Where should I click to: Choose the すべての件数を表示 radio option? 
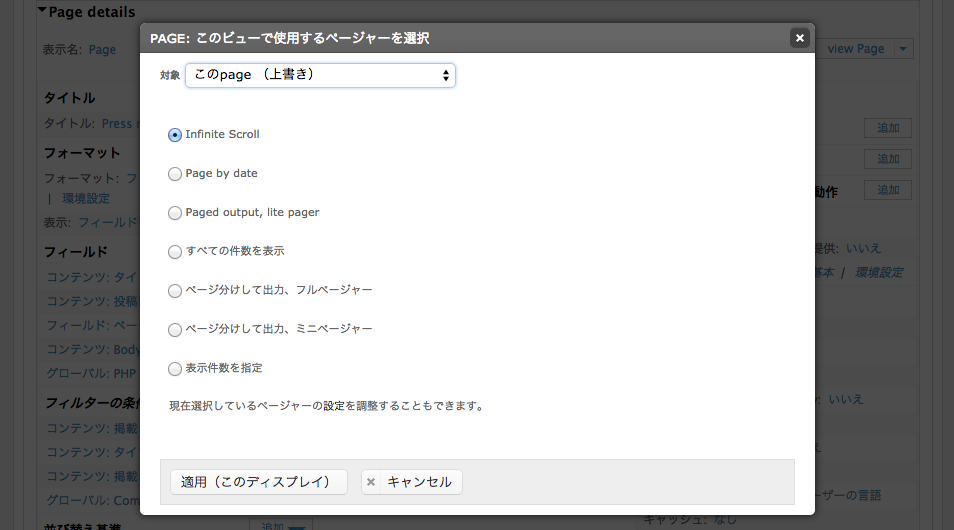click(175, 252)
